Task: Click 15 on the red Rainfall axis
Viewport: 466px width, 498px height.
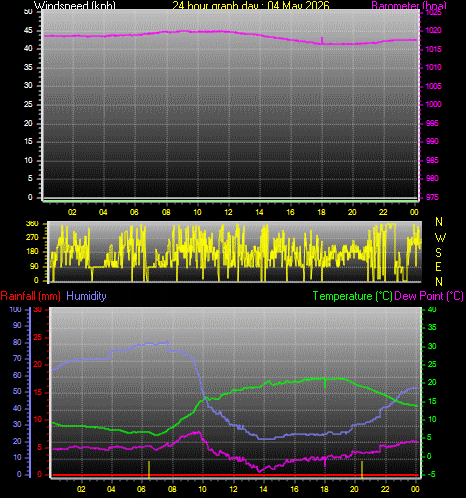Action: click(38, 392)
